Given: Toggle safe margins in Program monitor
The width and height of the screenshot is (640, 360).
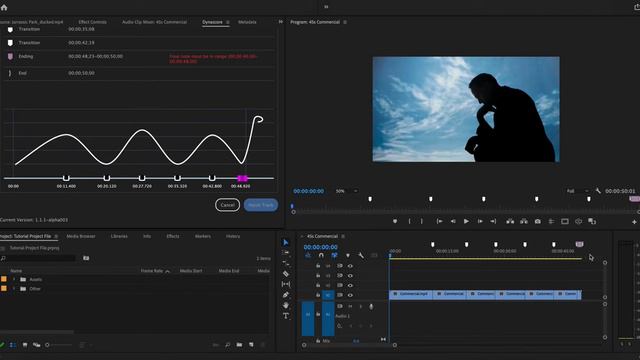Looking at the screenshot, I should click(x=565, y=221).
